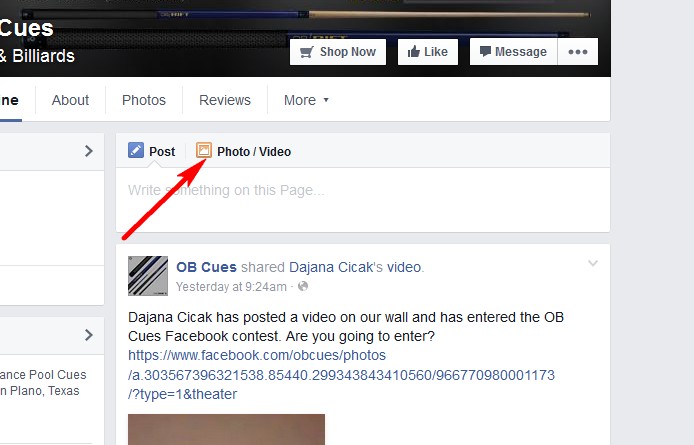694x445 pixels.
Task: Click the speech bubble icon on Message
Action: [x=486, y=51]
